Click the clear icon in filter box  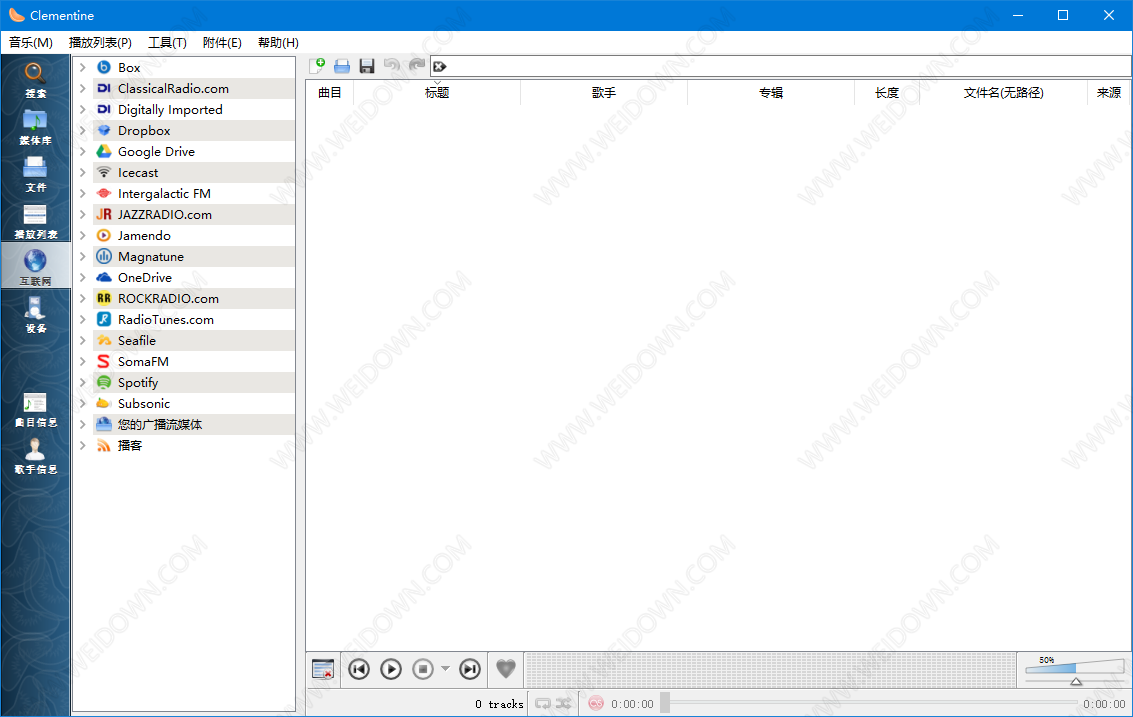tap(439, 66)
